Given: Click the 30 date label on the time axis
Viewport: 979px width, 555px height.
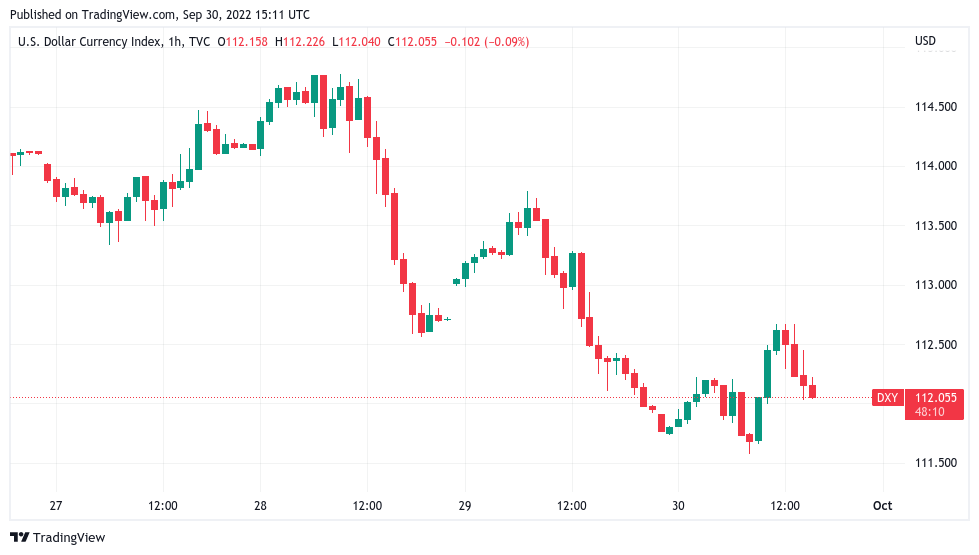Looking at the screenshot, I should [678, 505].
